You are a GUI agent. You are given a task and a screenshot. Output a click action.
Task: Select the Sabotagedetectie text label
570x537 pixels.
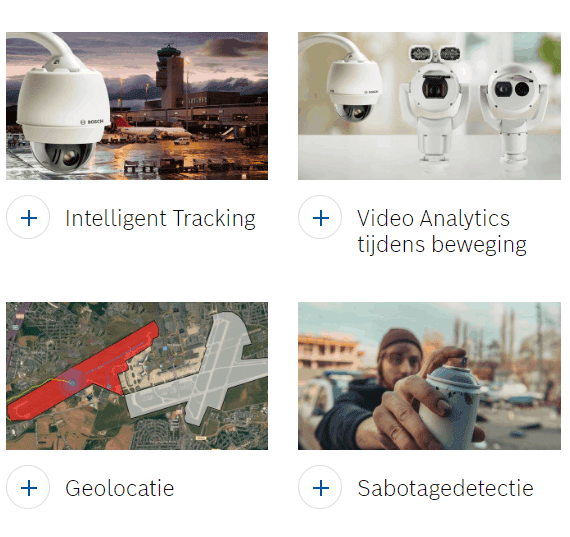[x=445, y=488]
